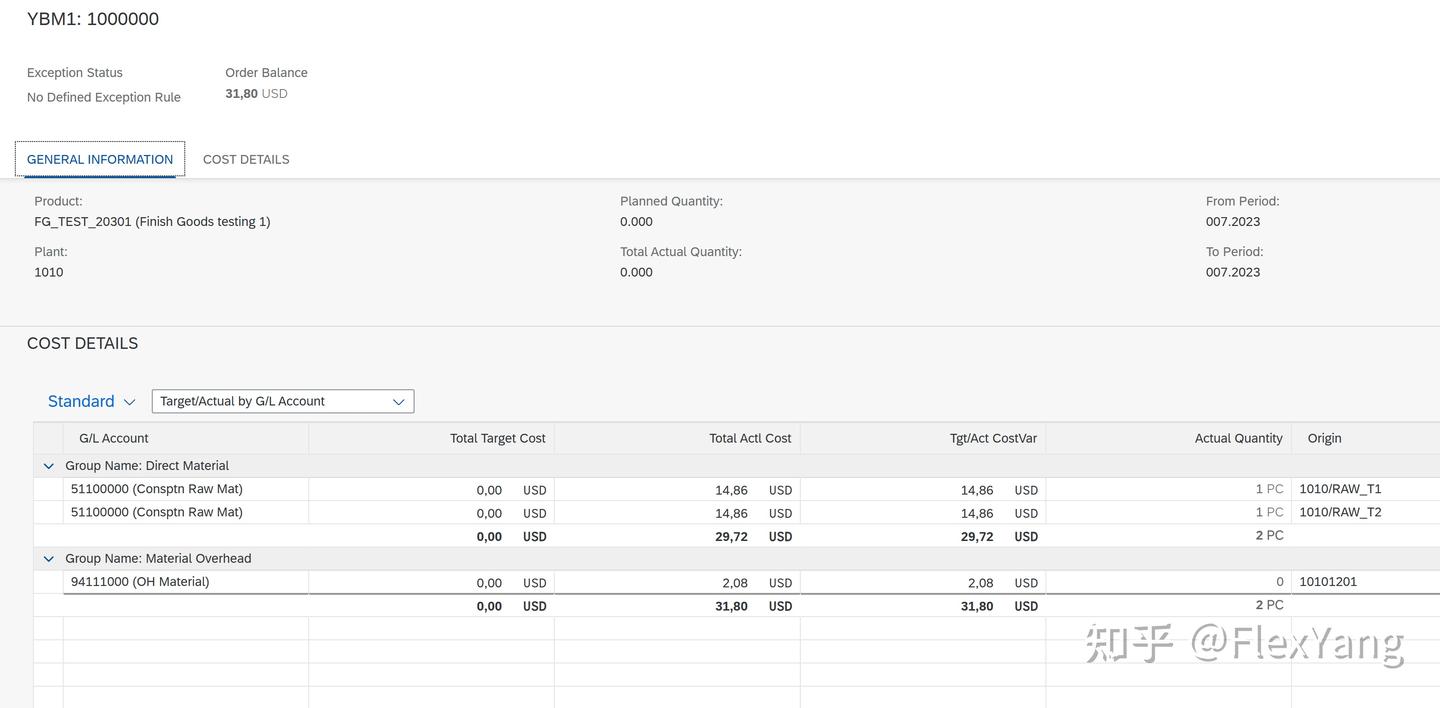Select the 10101201 origin cell
The height and width of the screenshot is (708, 1440).
[1328, 582]
